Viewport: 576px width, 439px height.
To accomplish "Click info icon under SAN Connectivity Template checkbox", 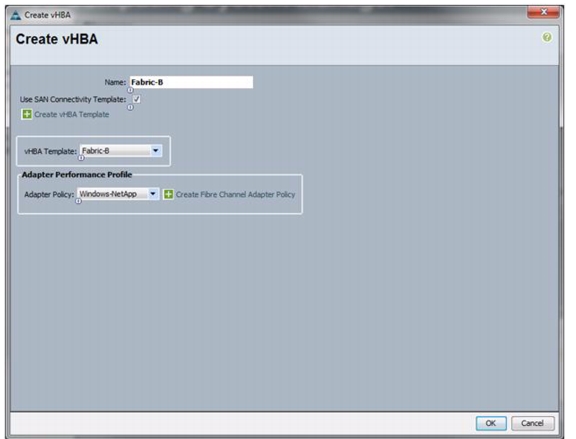I will tap(130, 107).
